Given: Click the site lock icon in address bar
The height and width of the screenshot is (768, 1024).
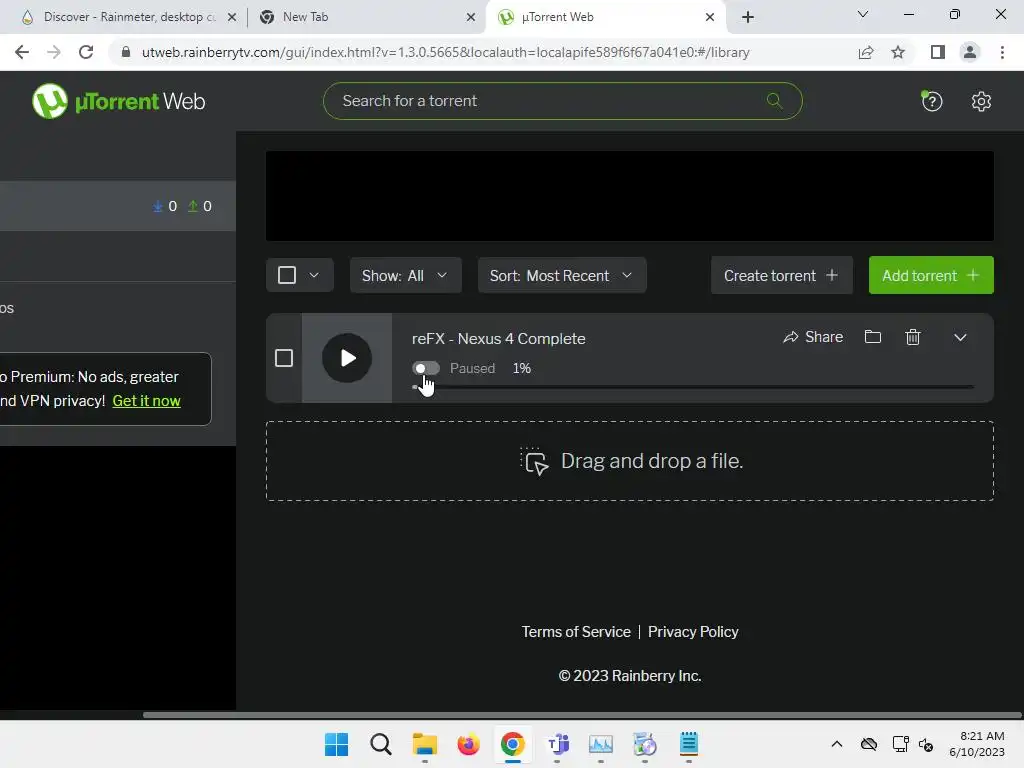Looking at the screenshot, I should (126, 52).
